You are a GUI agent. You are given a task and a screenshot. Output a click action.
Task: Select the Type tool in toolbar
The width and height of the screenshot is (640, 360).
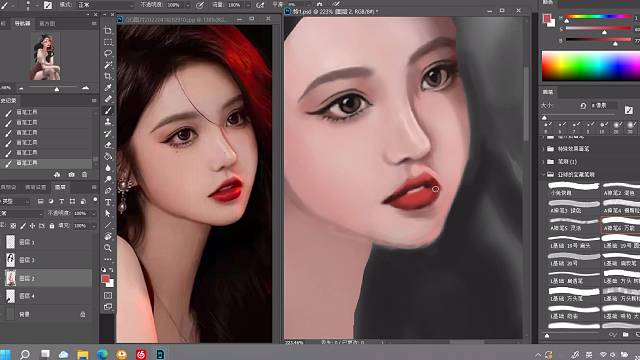click(x=108, y=202)
